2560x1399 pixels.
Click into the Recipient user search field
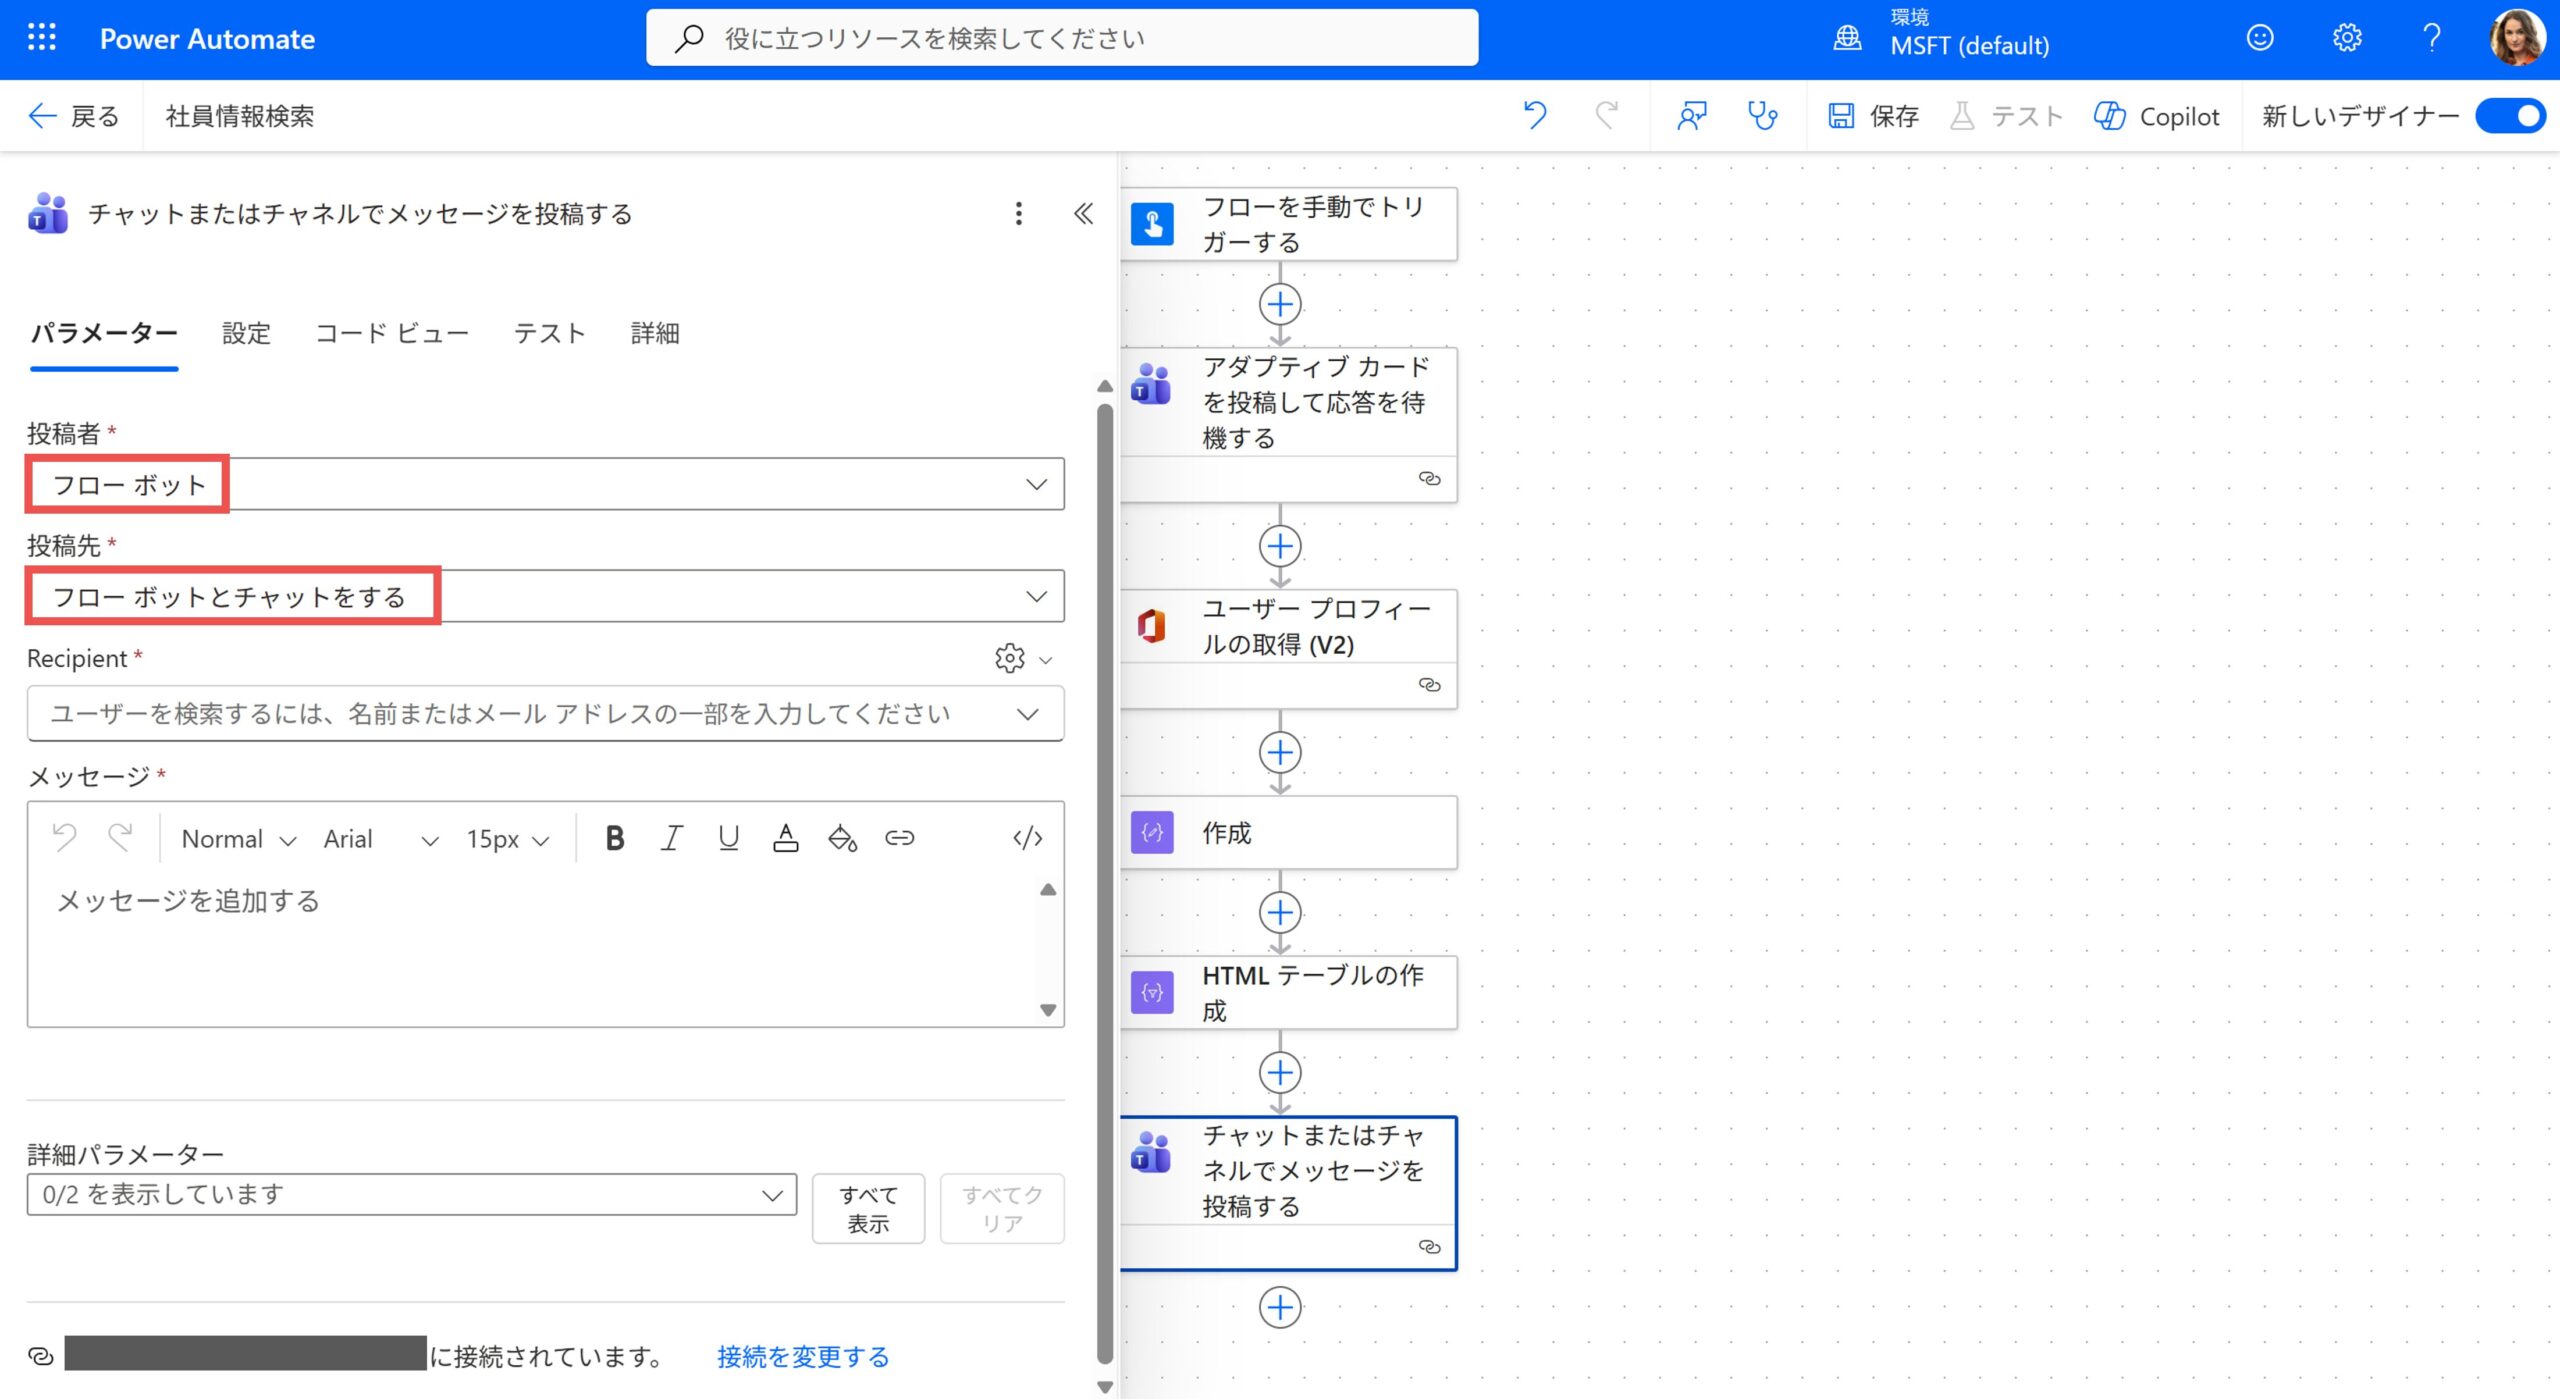500,714
